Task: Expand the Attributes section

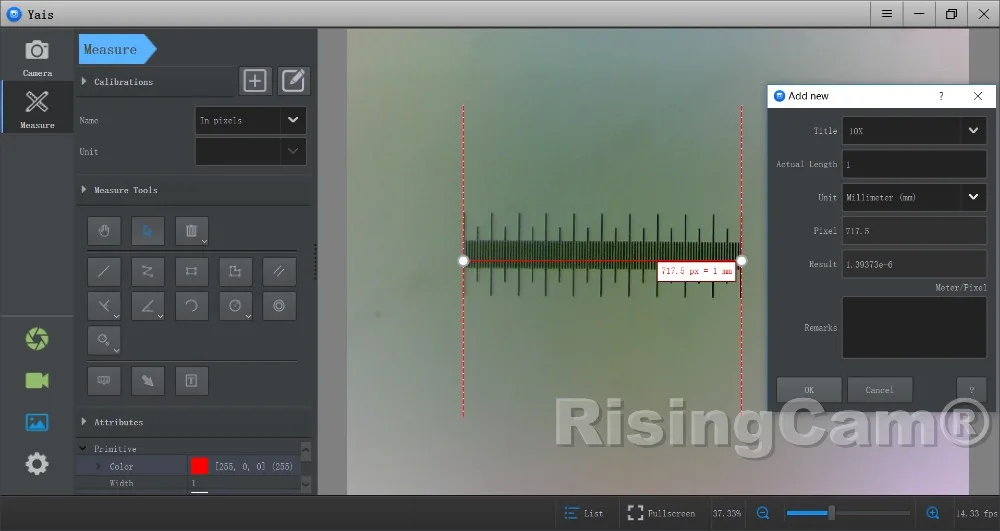Action: point(84,421)
